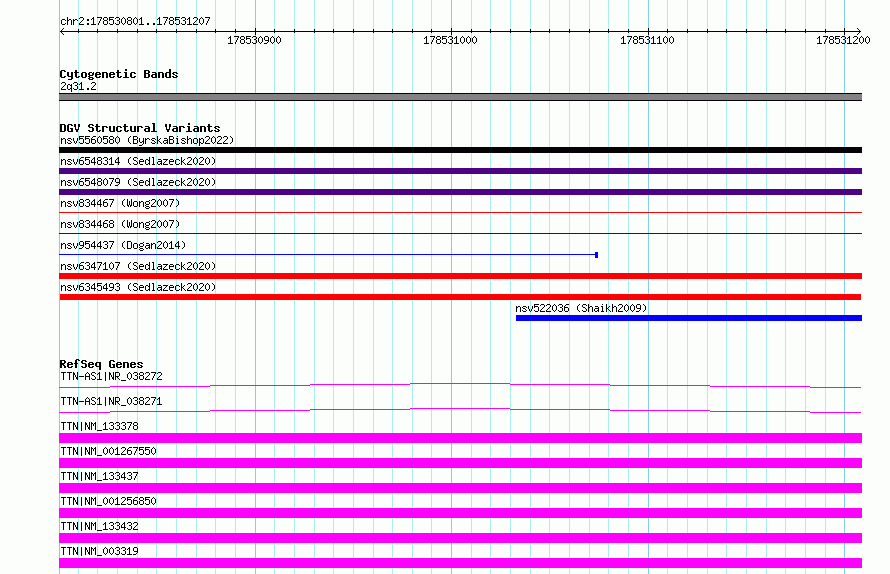This screenshot has width=890, height=574.
Task: Click the 178530900 ruler tick label
Action: (x=254, y=40)
